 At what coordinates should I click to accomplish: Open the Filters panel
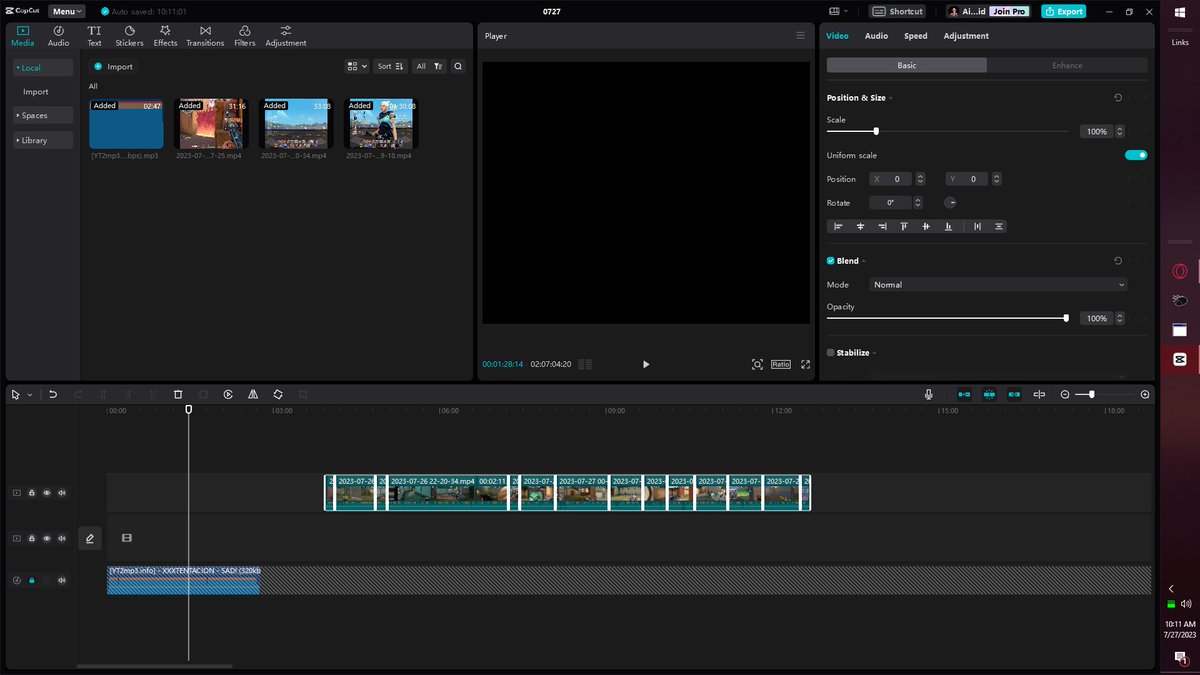[x=245, y=36]
